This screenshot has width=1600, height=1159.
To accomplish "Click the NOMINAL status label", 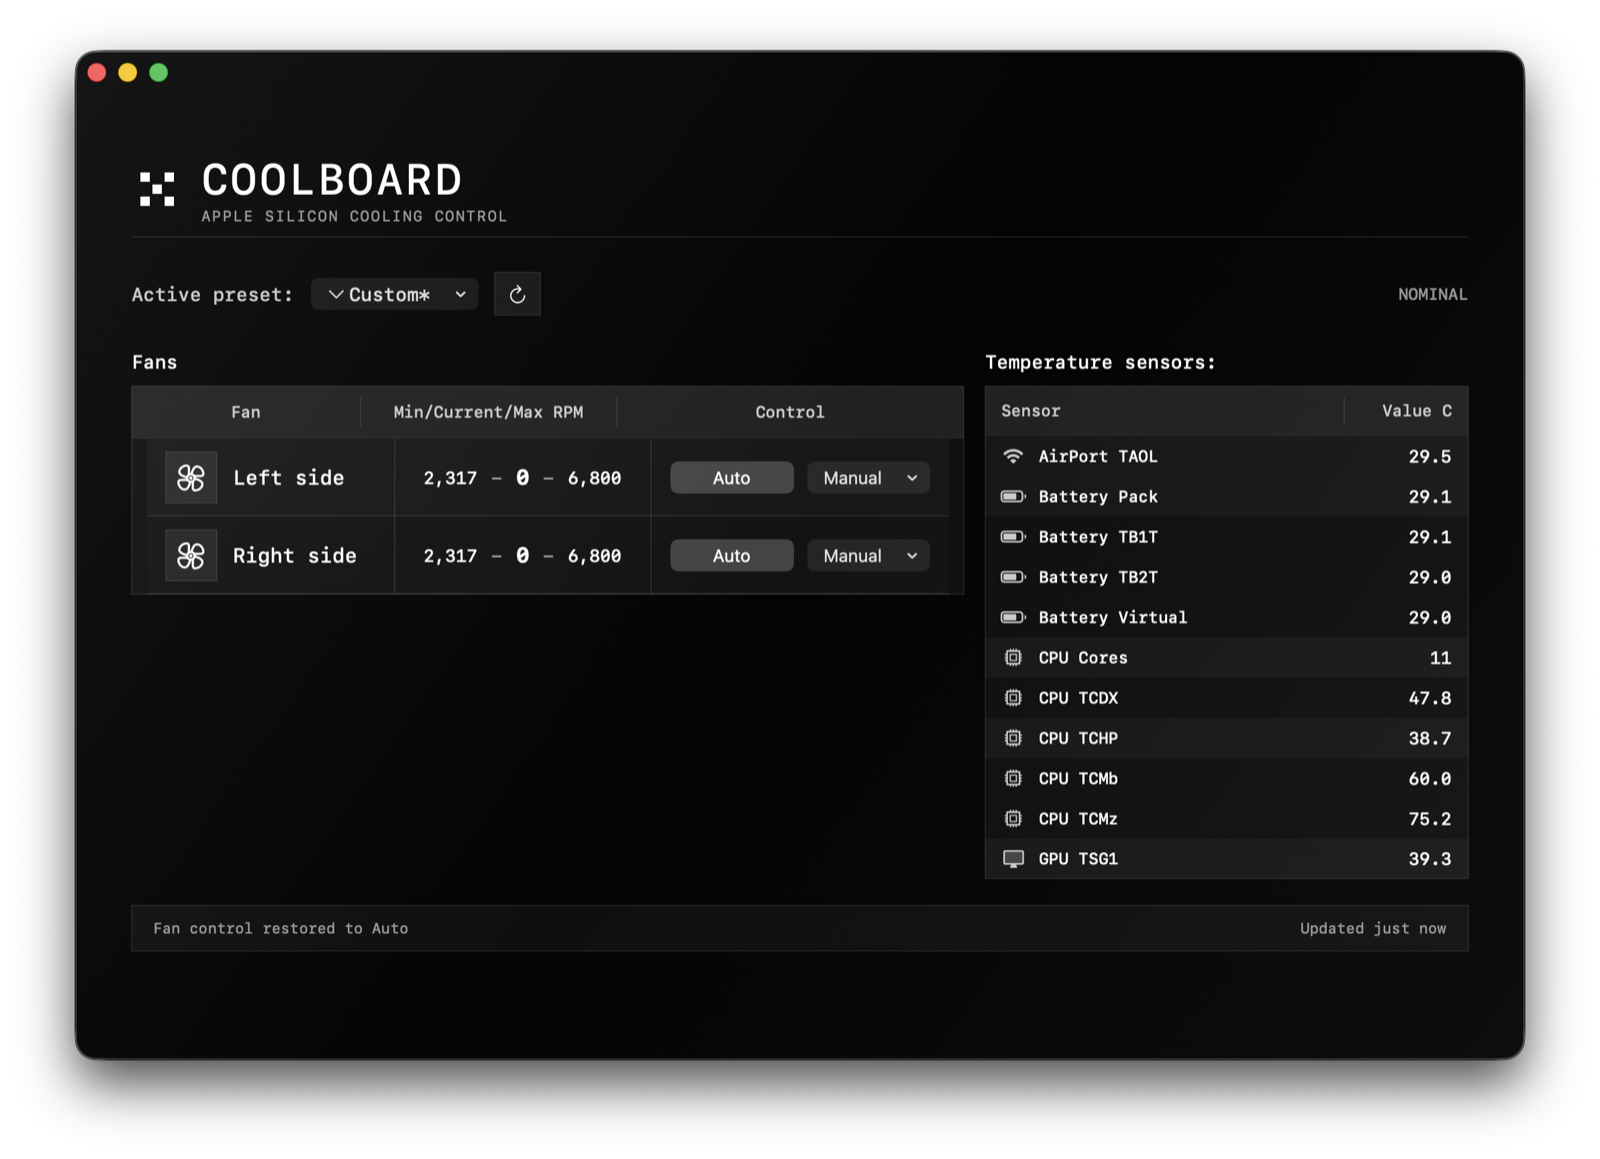I will [1432, 294].
